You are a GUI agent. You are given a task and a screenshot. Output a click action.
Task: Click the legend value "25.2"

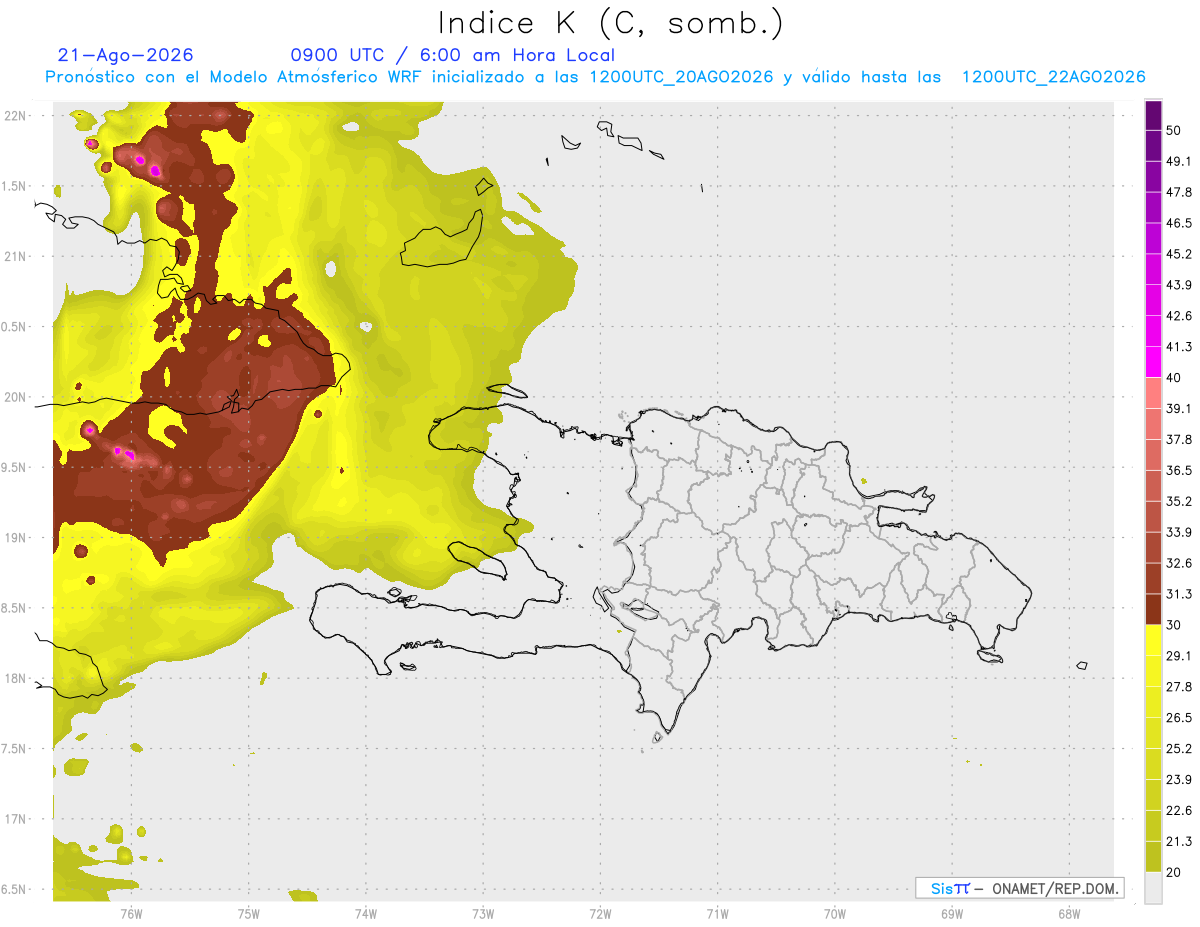[1179, 748]
